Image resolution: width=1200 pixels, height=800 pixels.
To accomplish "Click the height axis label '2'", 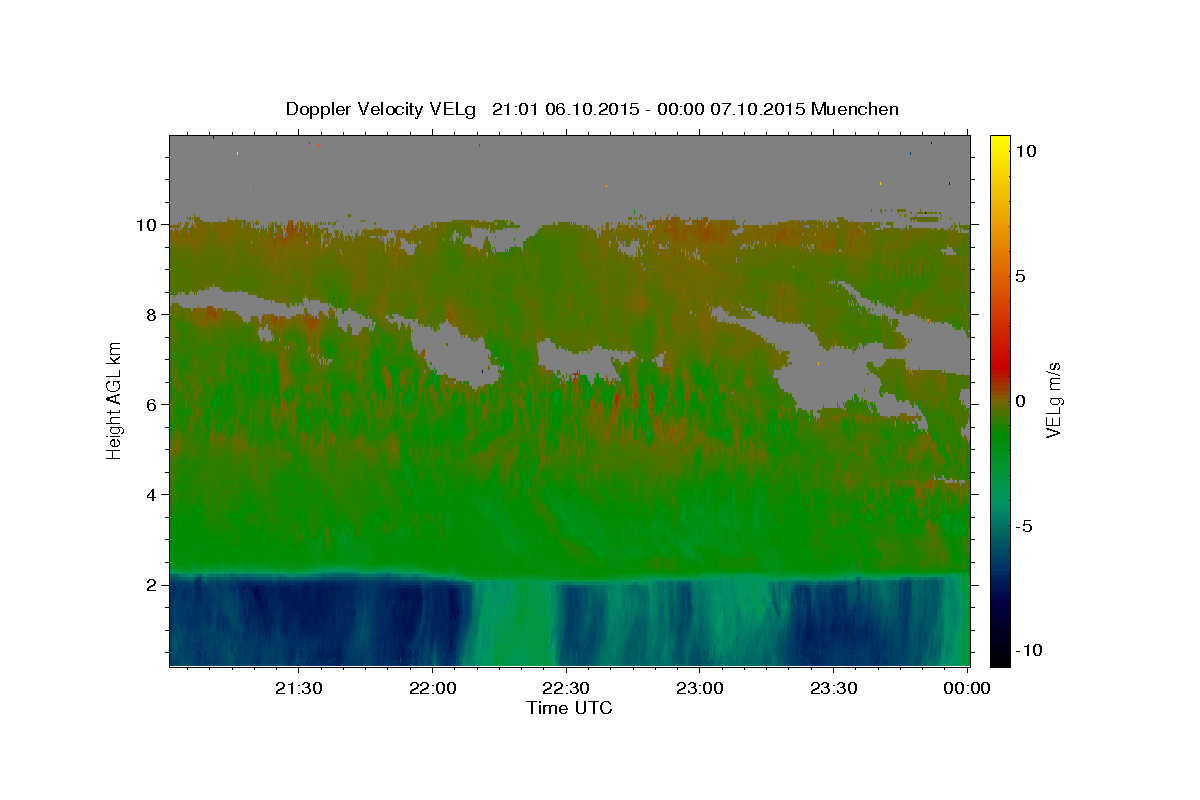I will [152, 585].
